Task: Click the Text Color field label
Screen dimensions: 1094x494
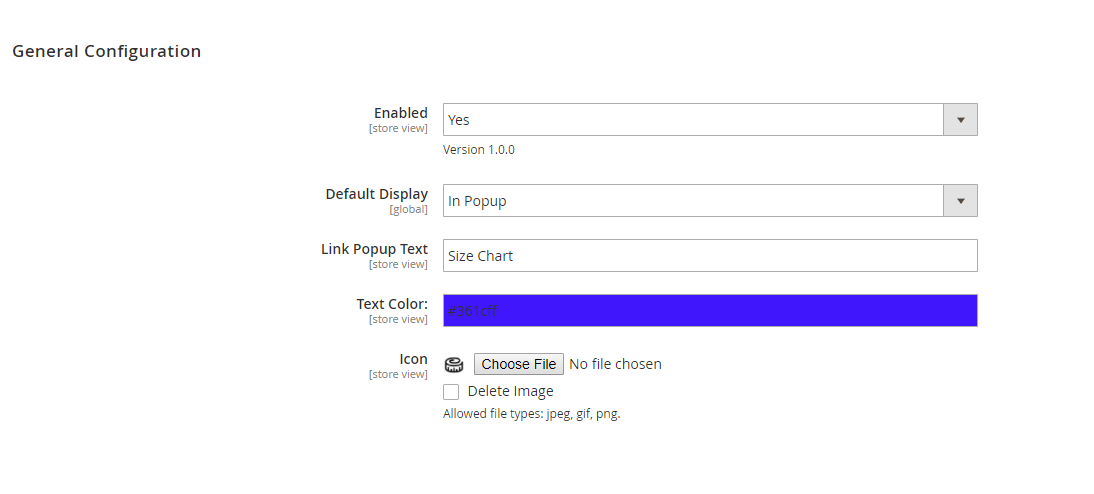Action: (x=392, y=304)
